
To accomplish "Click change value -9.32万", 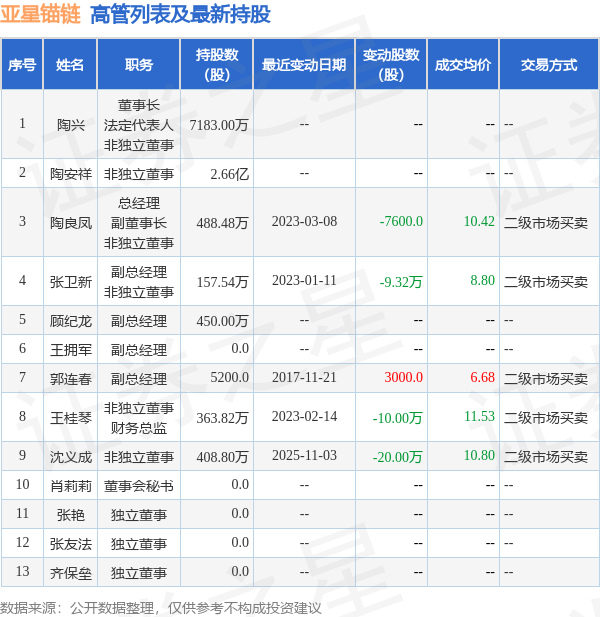I will click(x=401, y=282).
